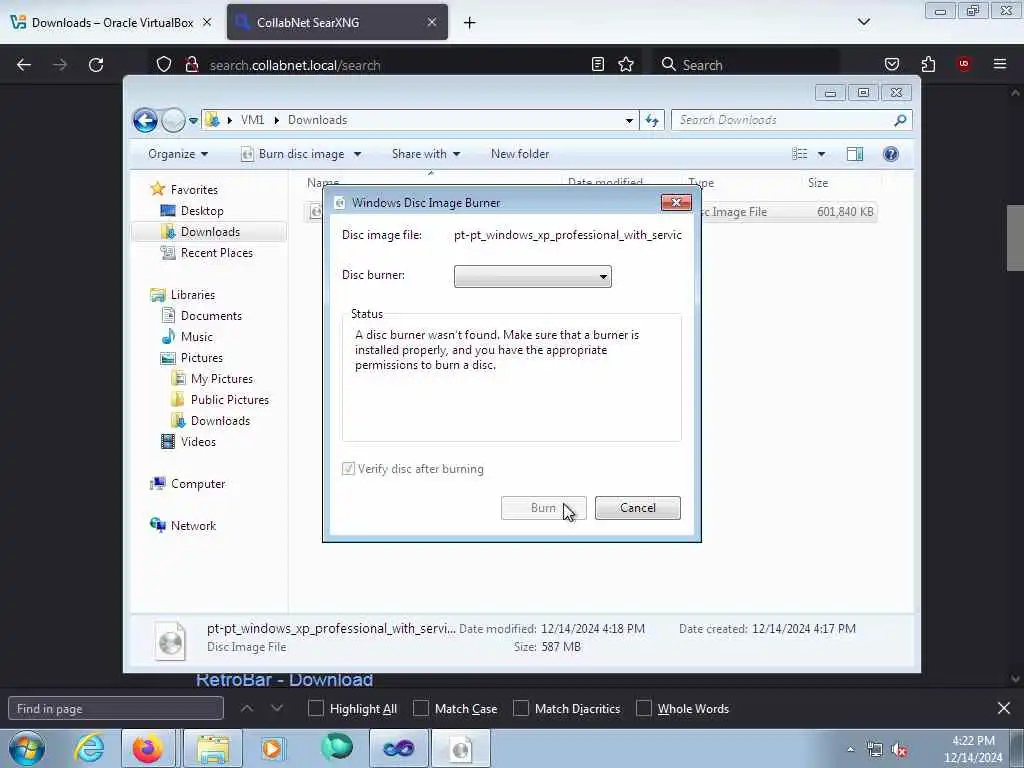The image size is (1024, 768).
Task: Launch Internet Explorer from taskbar
Action: (x=89, y=748)
